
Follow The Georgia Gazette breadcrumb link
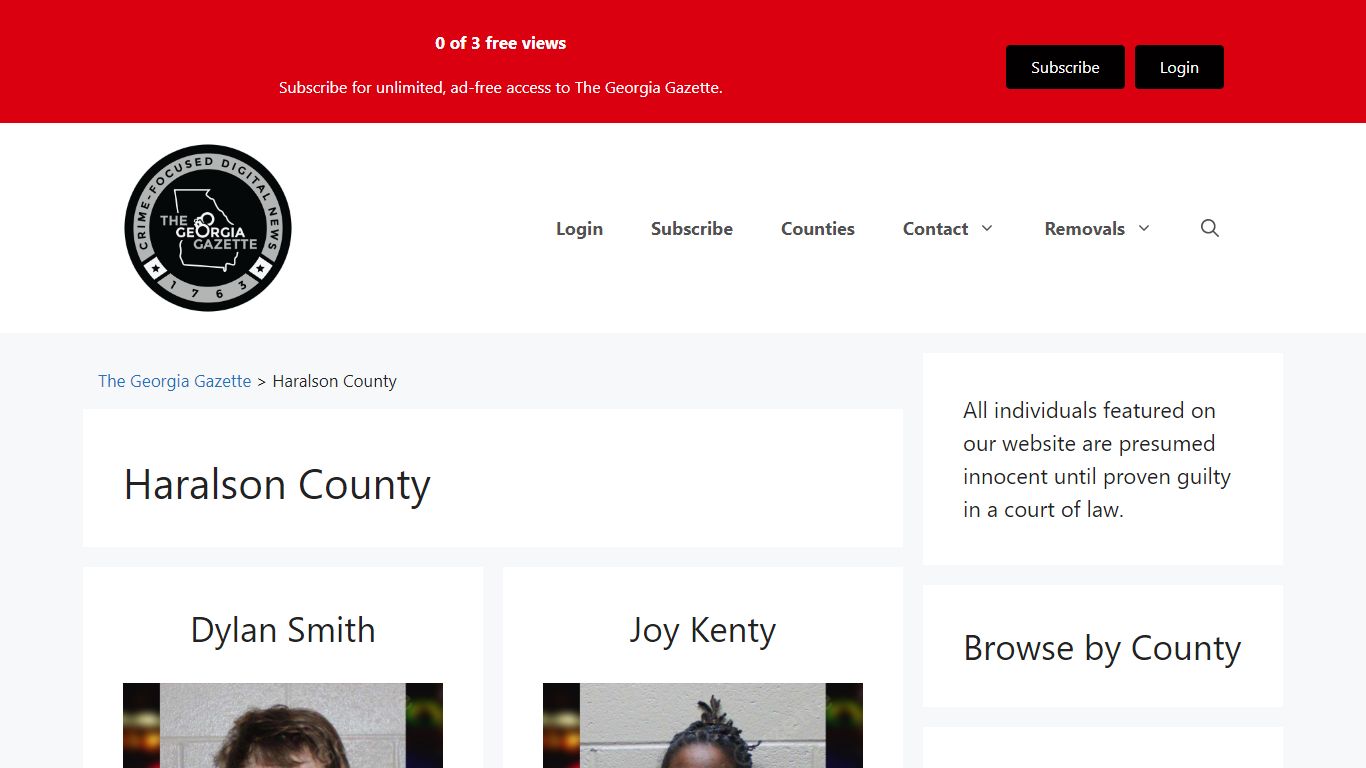pyautogui.click(x=175, y=381)
